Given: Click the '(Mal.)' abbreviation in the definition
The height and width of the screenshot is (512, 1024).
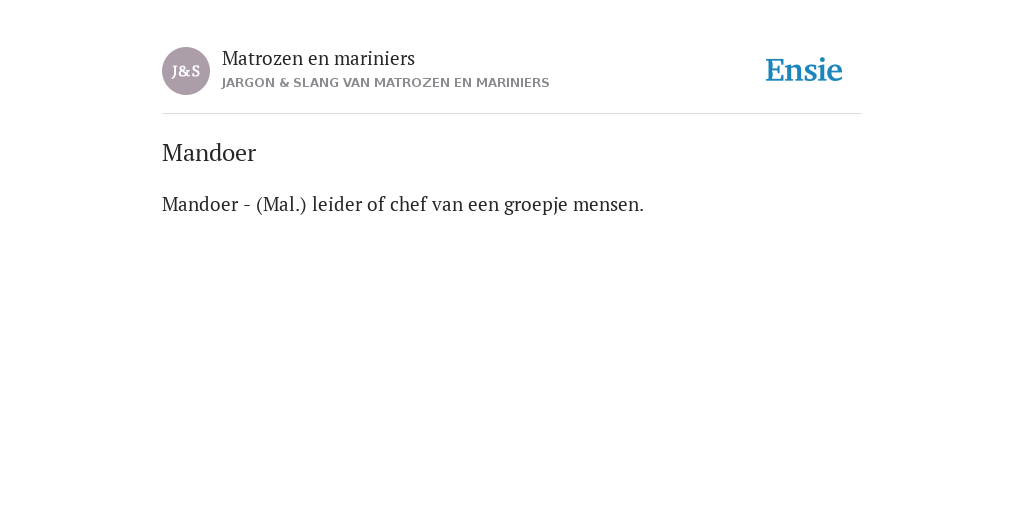Looking at the screenshot, I should coord(281,205).
